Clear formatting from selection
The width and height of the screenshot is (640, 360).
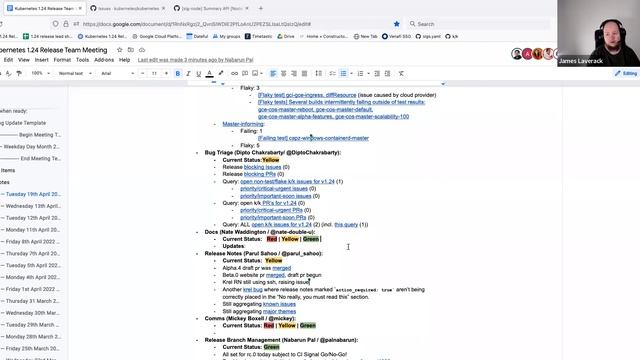tap(401, 73)
